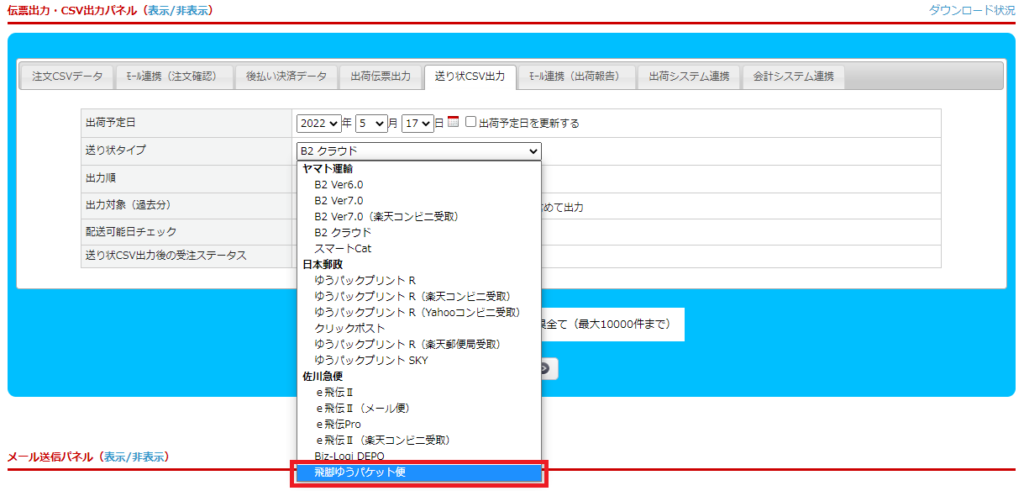1024x491 pixels.
Task: Select the 送り状CSV出力 tab
Action: (x=470, y=76)
